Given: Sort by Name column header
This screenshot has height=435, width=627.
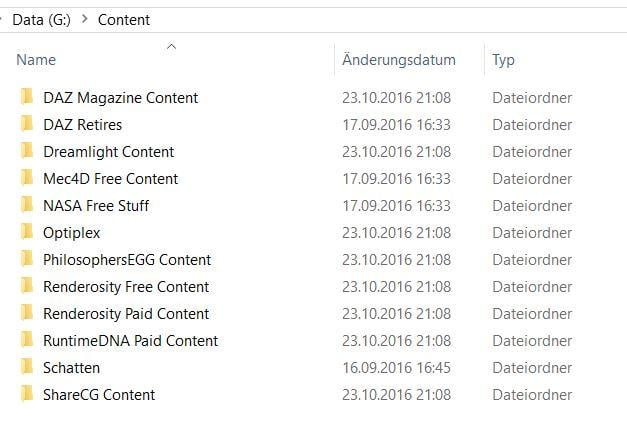Looking at the screenshot, I should tap(37, 60).
